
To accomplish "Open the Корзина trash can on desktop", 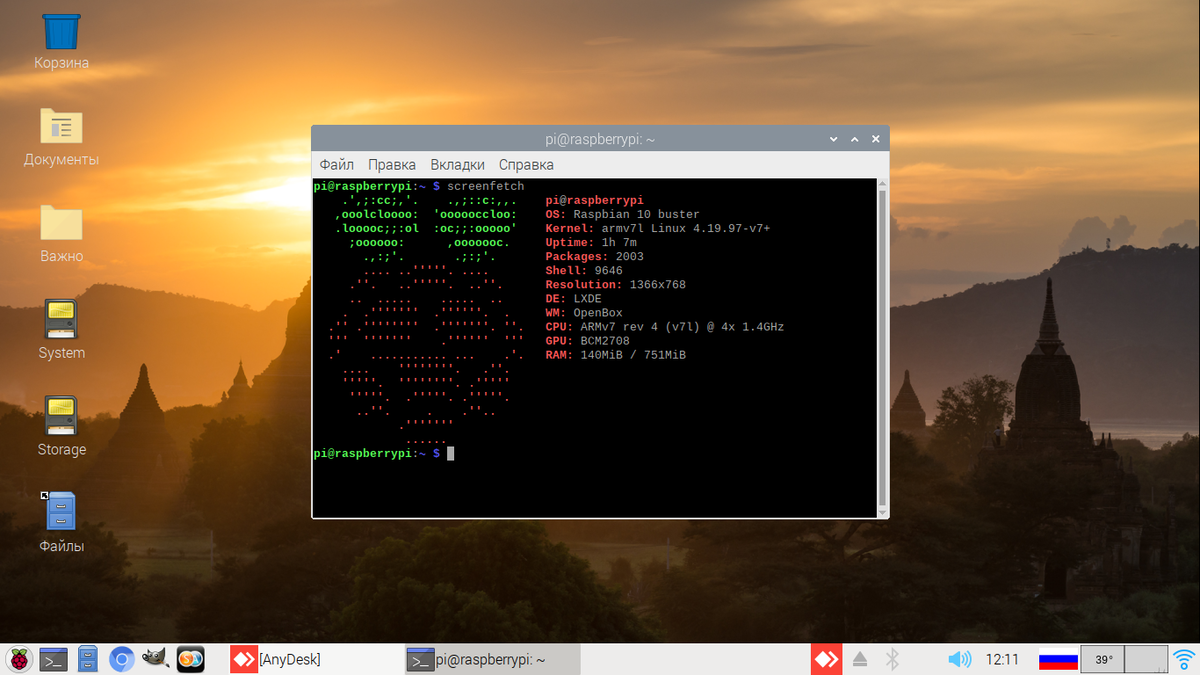I will click(x=60, y=35).
